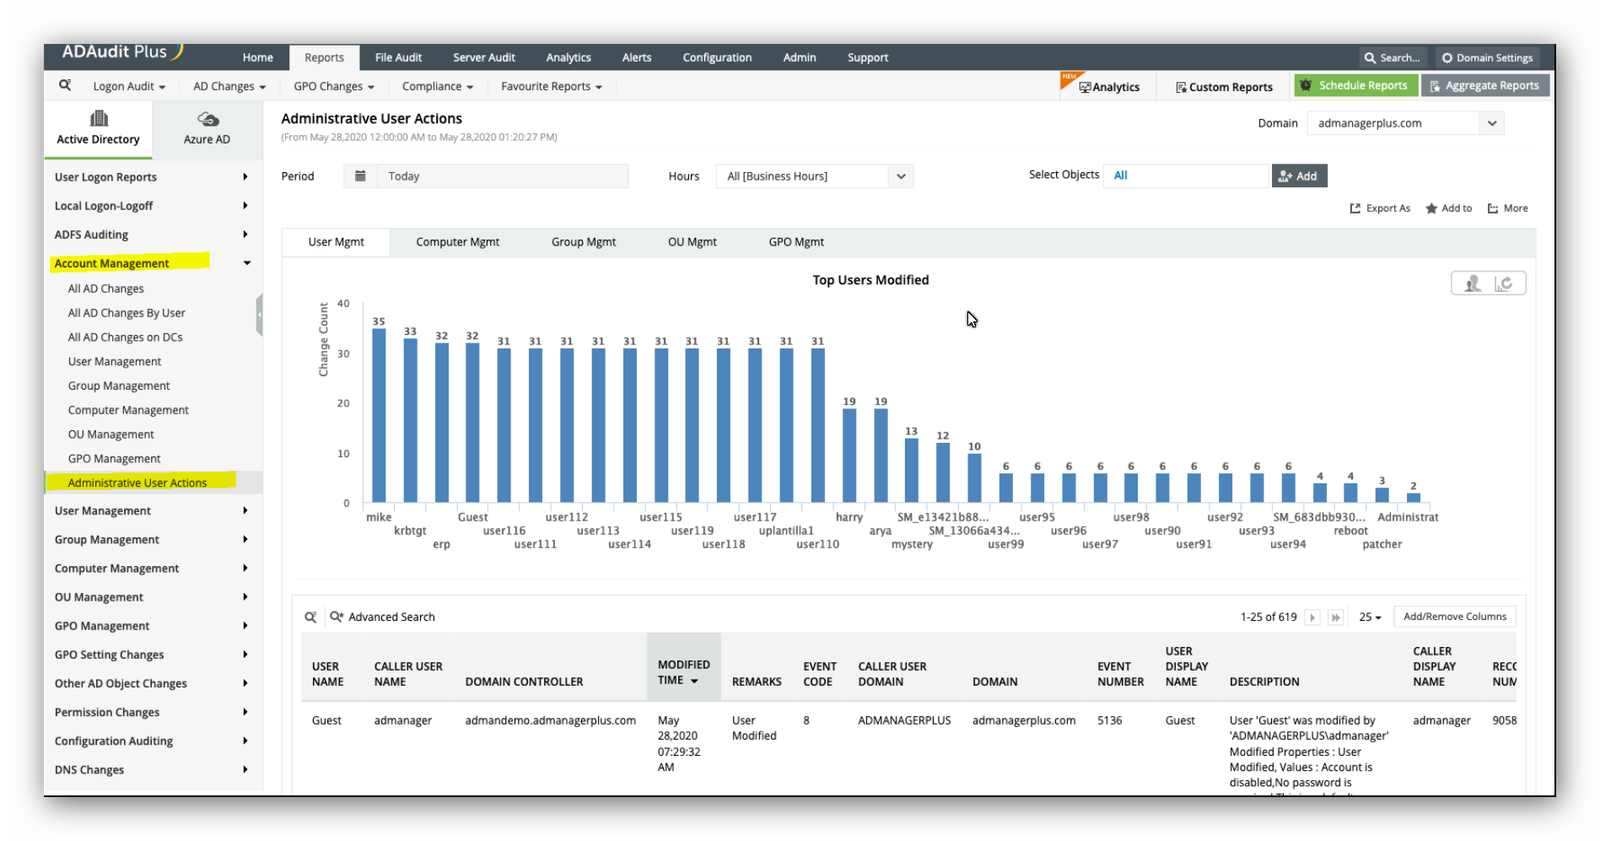Click the Period calendar icon

pos(360,176)
